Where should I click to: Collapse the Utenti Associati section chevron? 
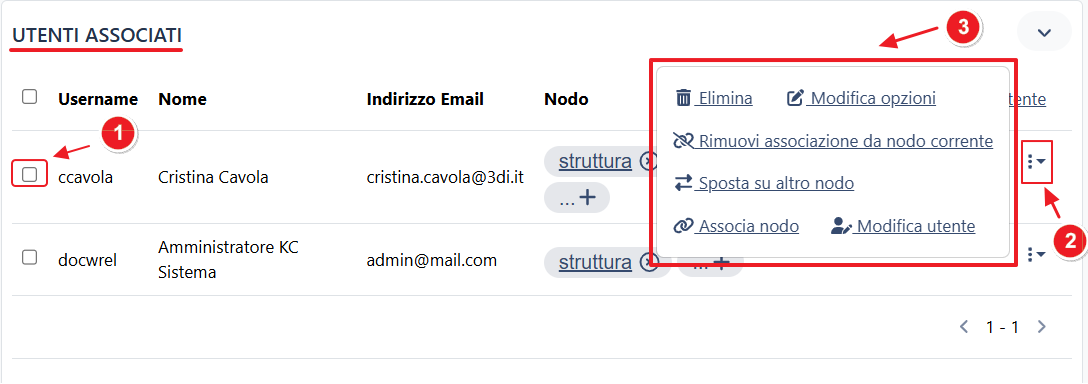point(1044,33)
